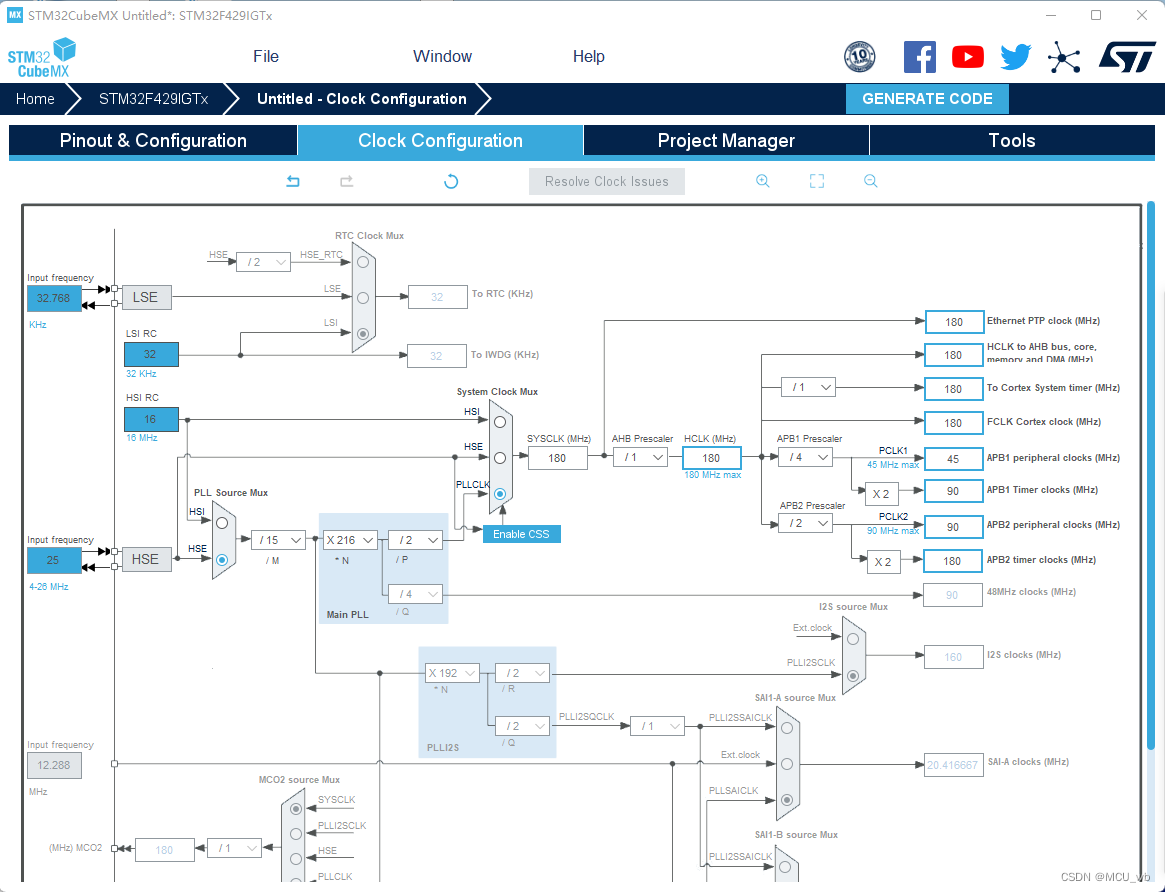1165x892 pixels.
Task: Select HSI in System Clock Mux
Action: pyautogui.click(x=500, y=422)
